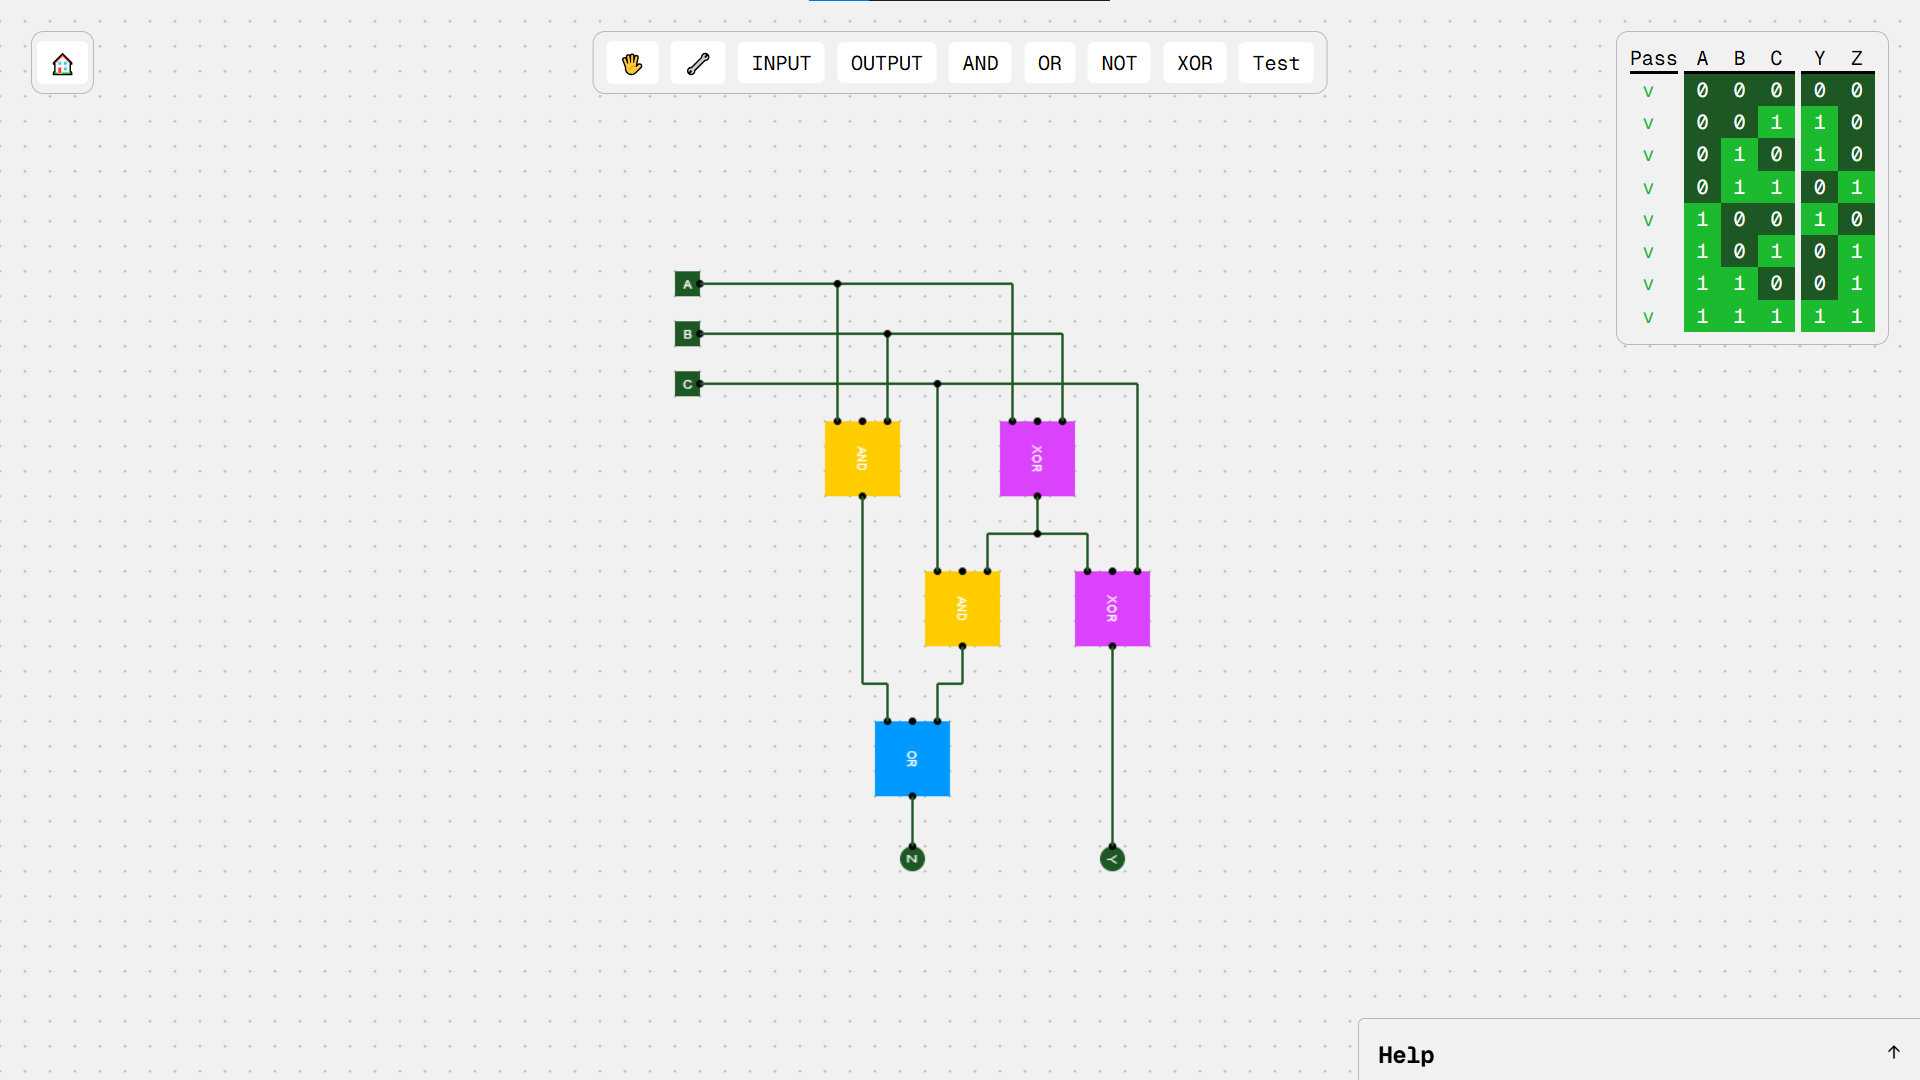
Task: Add an AND gate from toolbar
Action: [980, 64]
